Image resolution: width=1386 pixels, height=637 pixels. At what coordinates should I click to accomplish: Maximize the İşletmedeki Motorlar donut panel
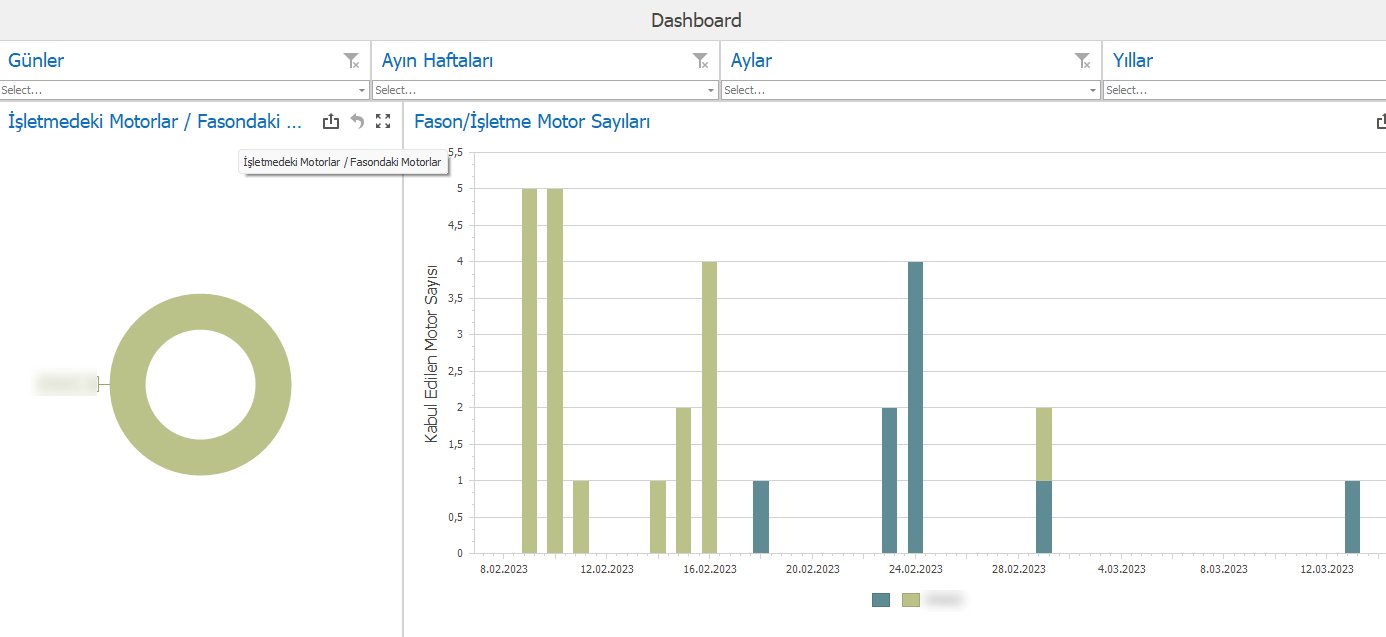383,122
